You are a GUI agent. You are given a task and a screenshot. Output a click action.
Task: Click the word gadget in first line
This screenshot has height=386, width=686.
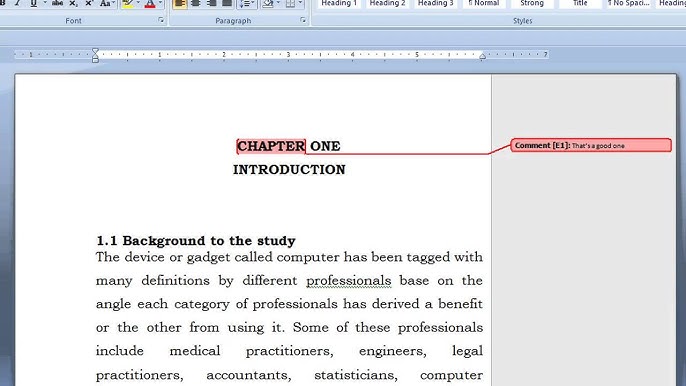point(208,257)
